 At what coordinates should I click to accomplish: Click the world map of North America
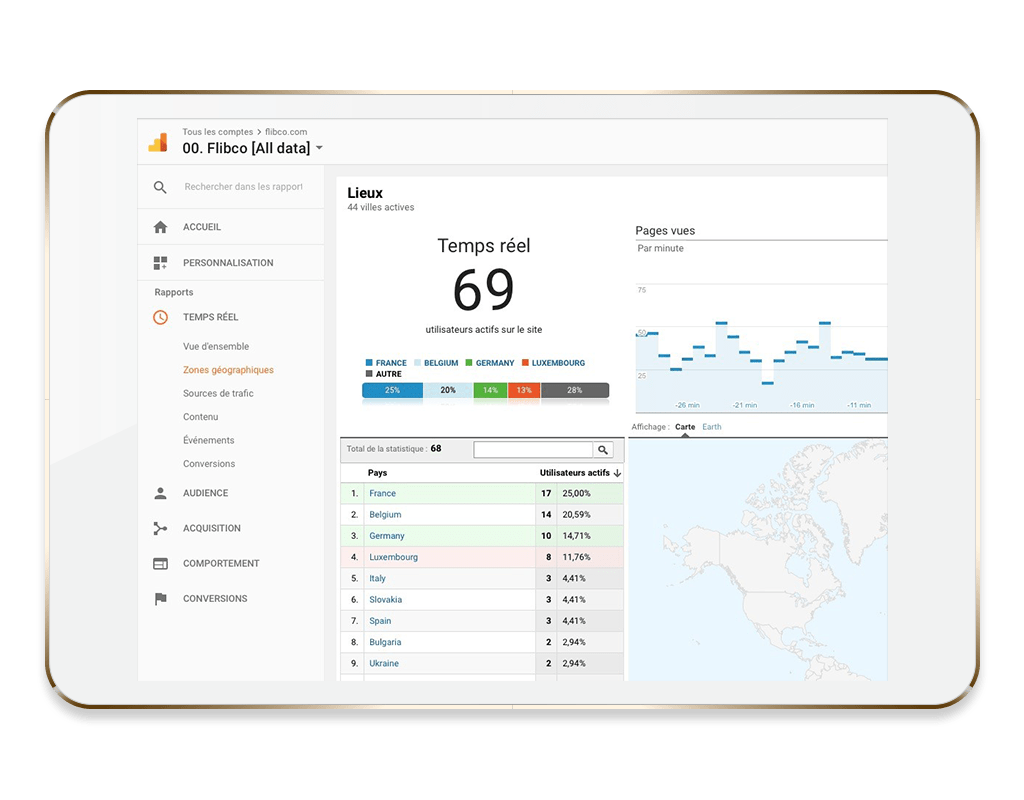(x=758, y=560)
